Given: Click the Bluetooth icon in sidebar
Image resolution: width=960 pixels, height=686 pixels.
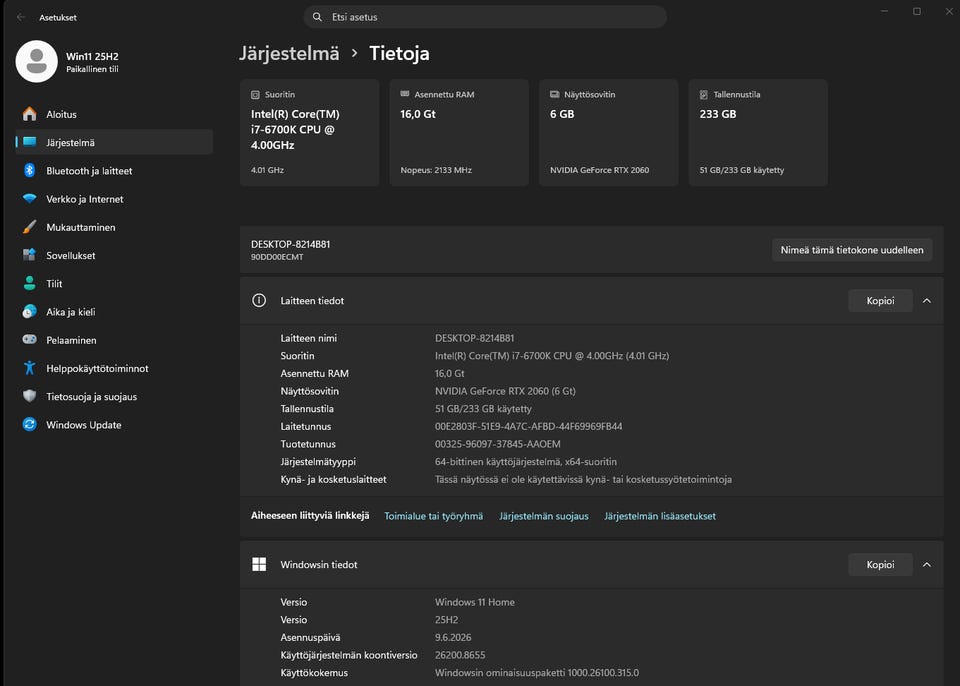Looking at the screenshot, I should pos(29,170).
